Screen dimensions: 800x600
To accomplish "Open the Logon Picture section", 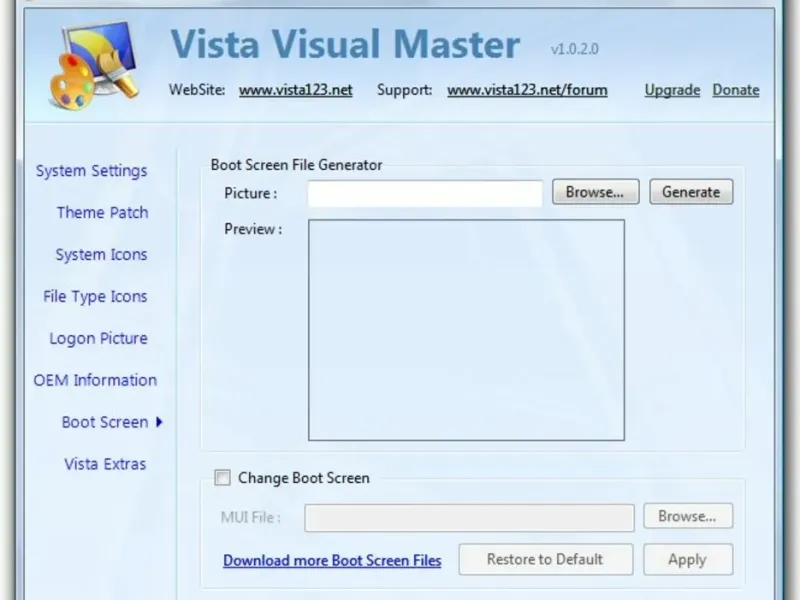I will tap(98, 338).
